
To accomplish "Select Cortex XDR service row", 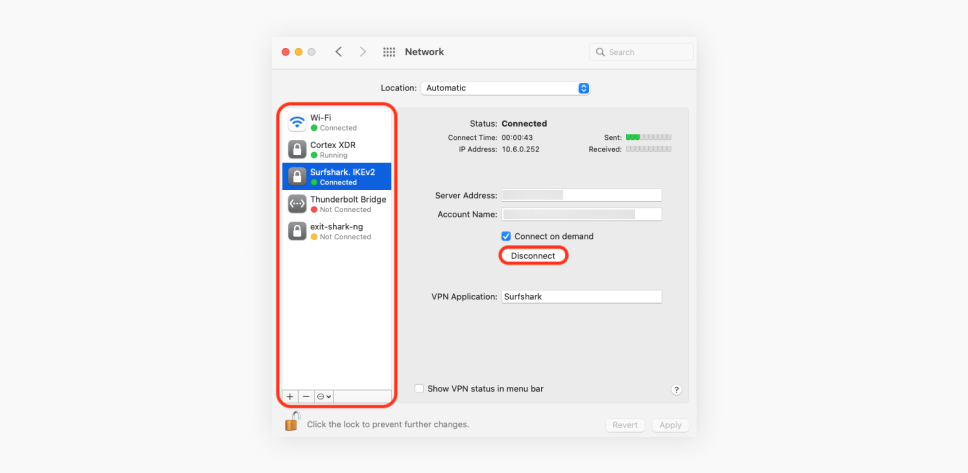I will point(336,149).
